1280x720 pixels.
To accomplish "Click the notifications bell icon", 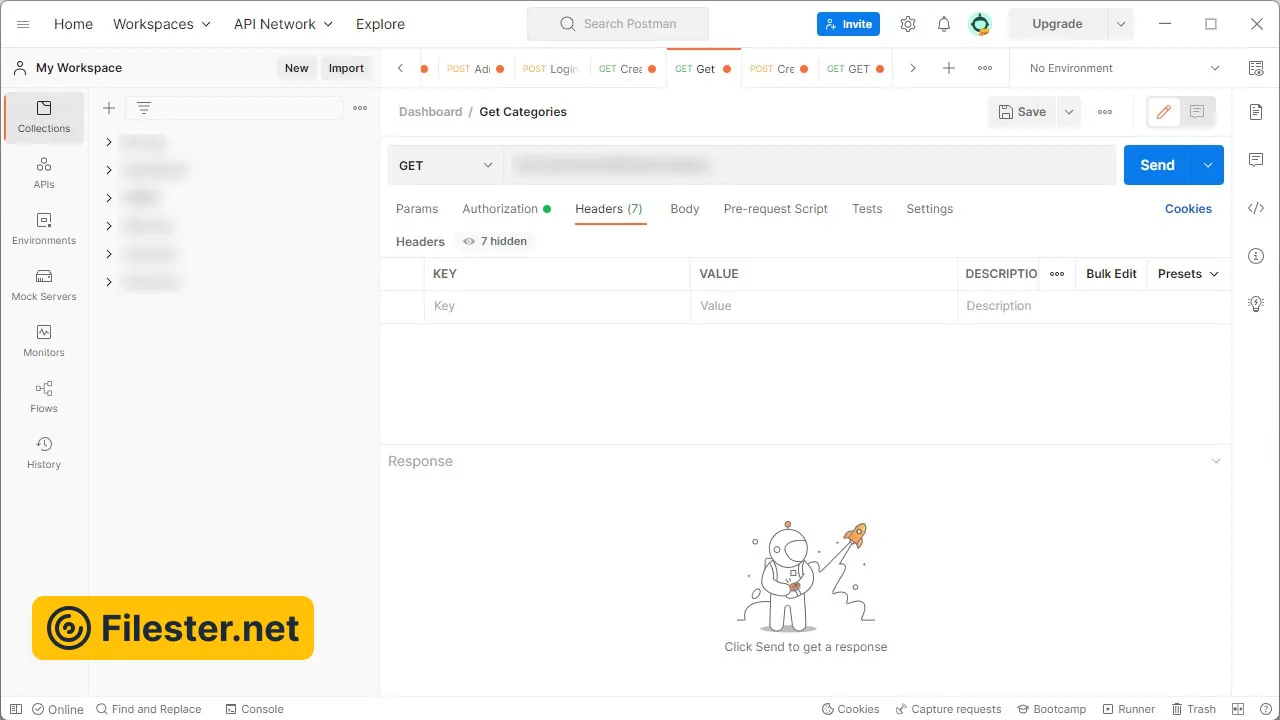I will [943, 24].
